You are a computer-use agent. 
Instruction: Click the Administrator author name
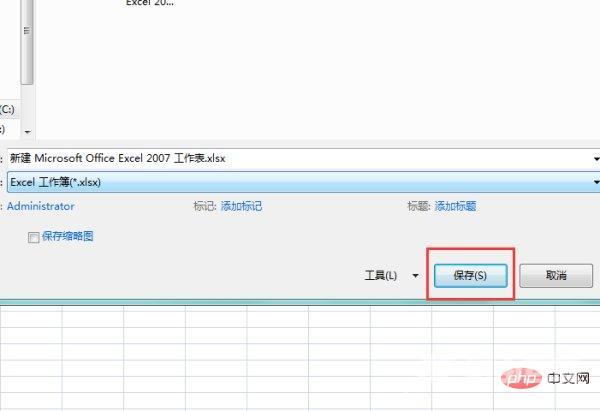pos(40,206)
